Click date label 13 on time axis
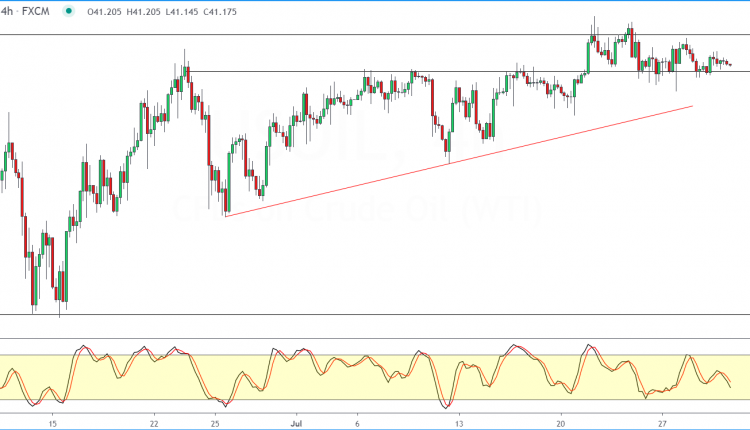 [x=459, y=424]
